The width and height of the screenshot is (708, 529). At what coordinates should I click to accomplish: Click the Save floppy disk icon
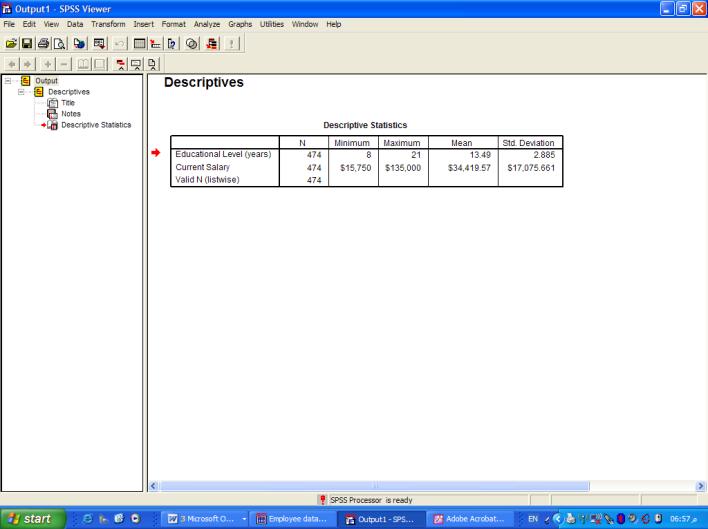(x=27, y=43)
